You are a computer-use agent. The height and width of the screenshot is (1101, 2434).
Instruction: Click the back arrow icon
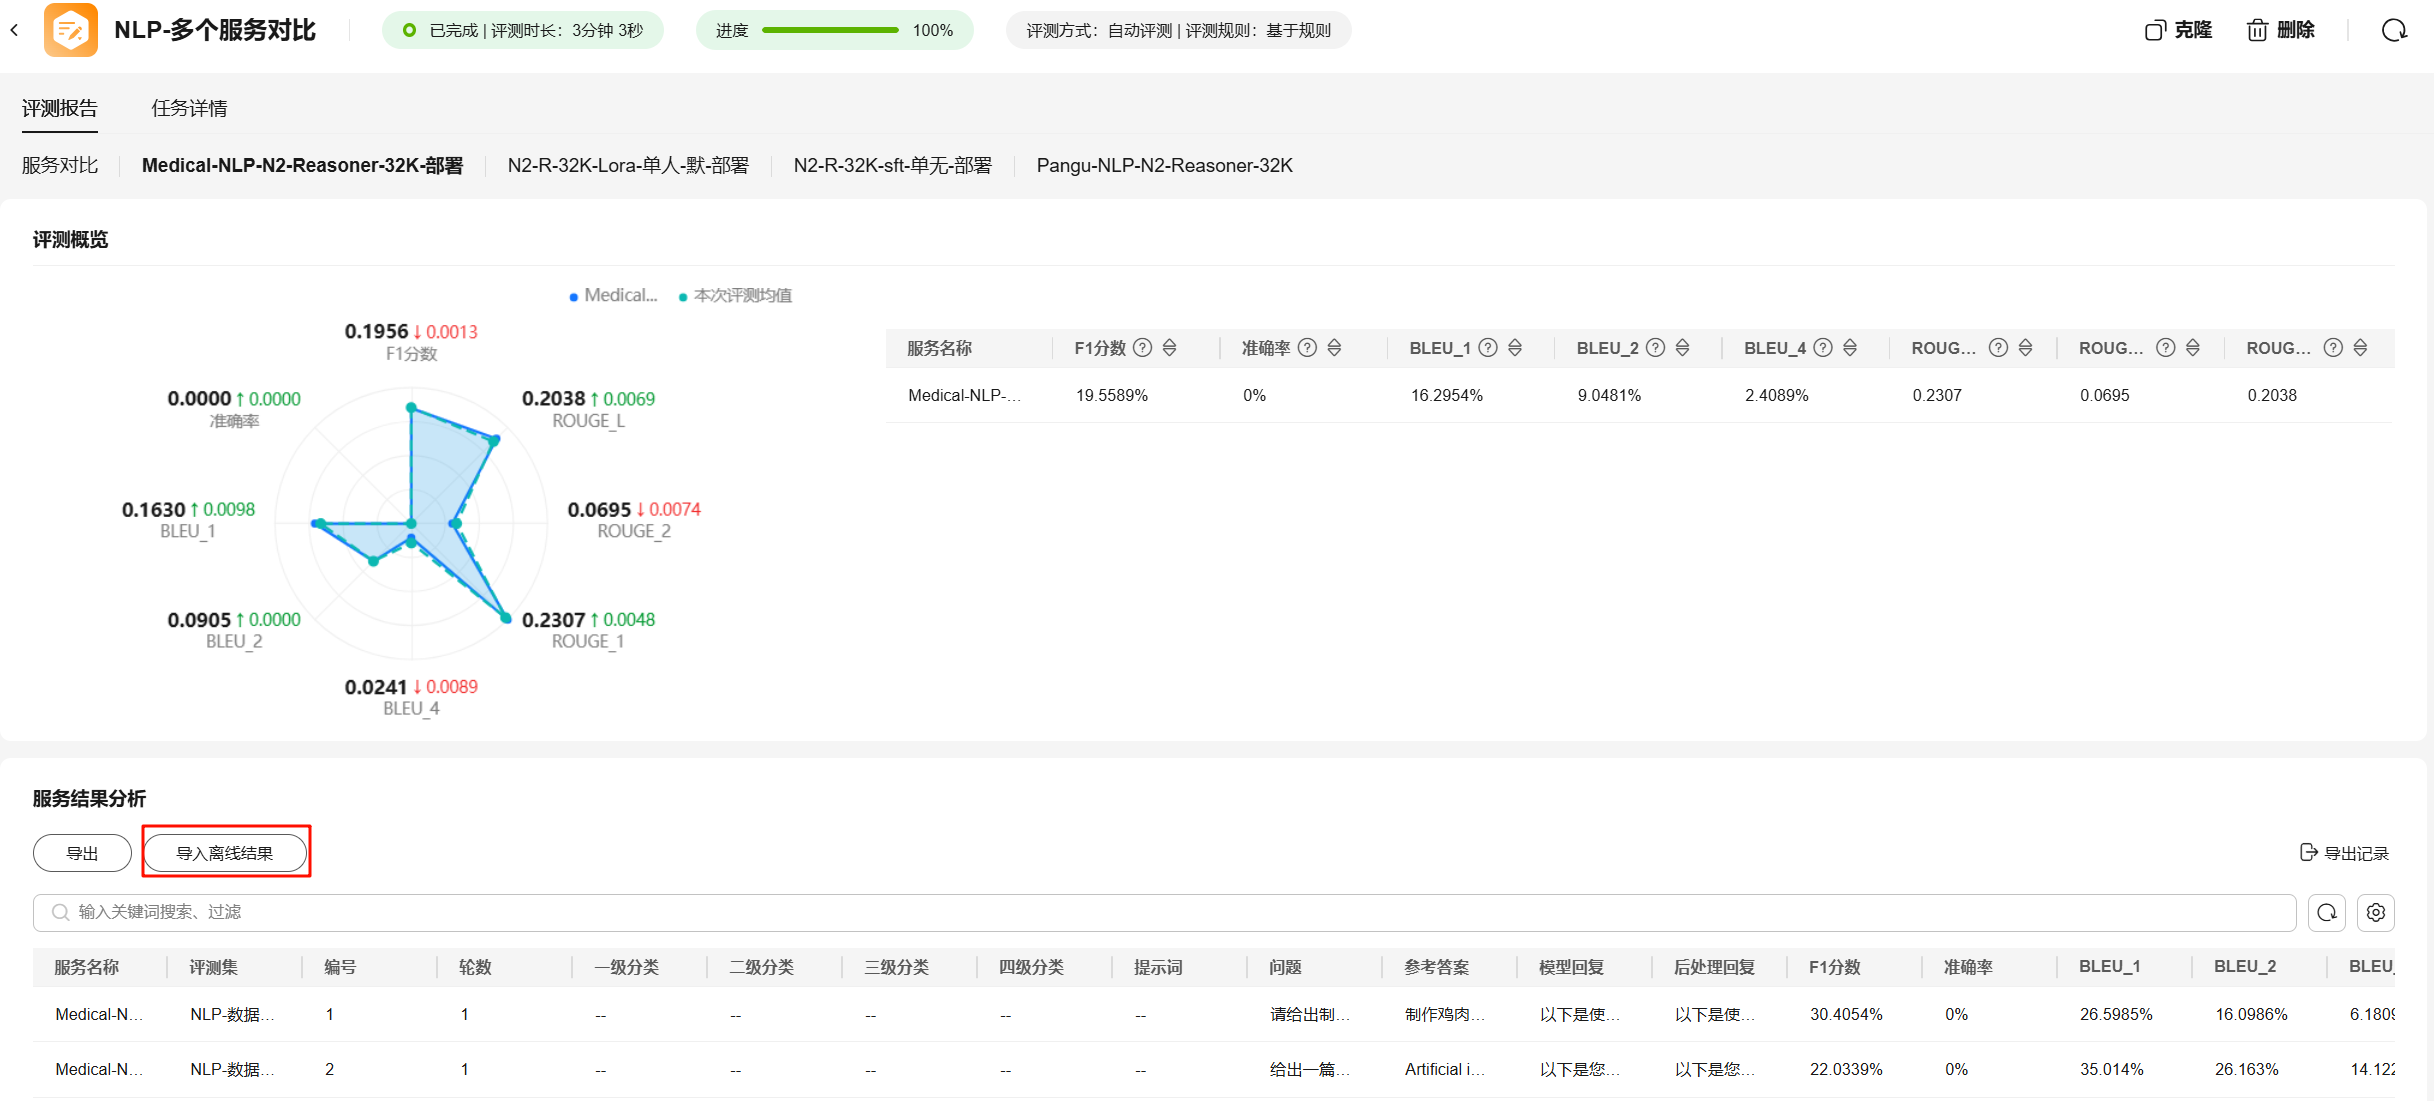[14, 30]
